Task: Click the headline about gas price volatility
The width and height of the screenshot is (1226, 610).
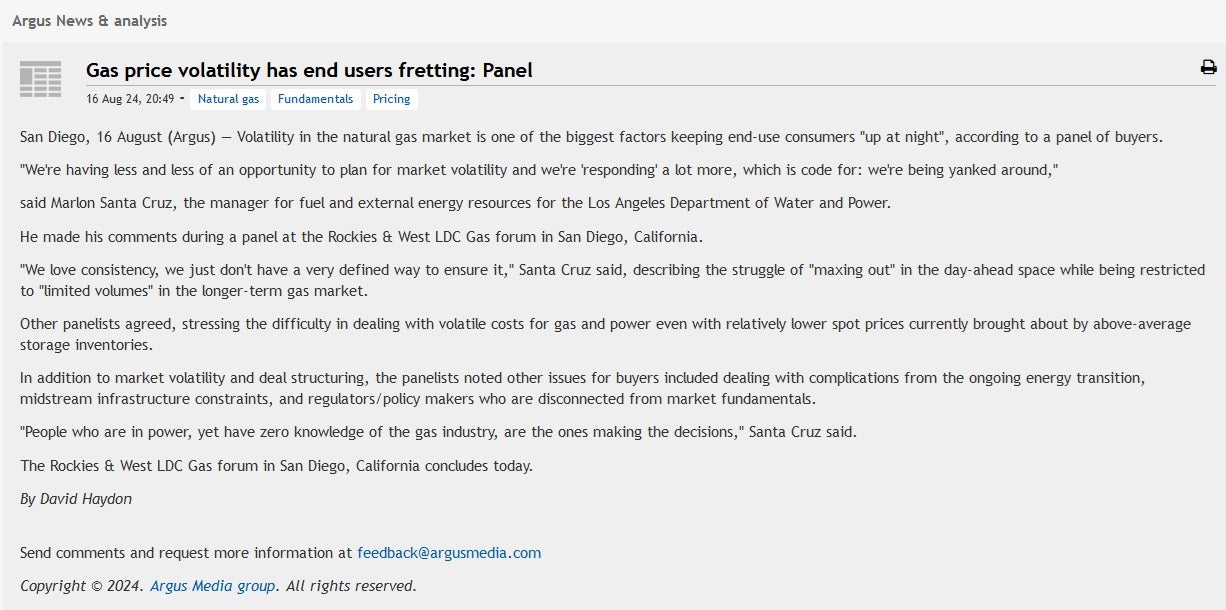Action: pyautogui.click(x=309, y=70)
